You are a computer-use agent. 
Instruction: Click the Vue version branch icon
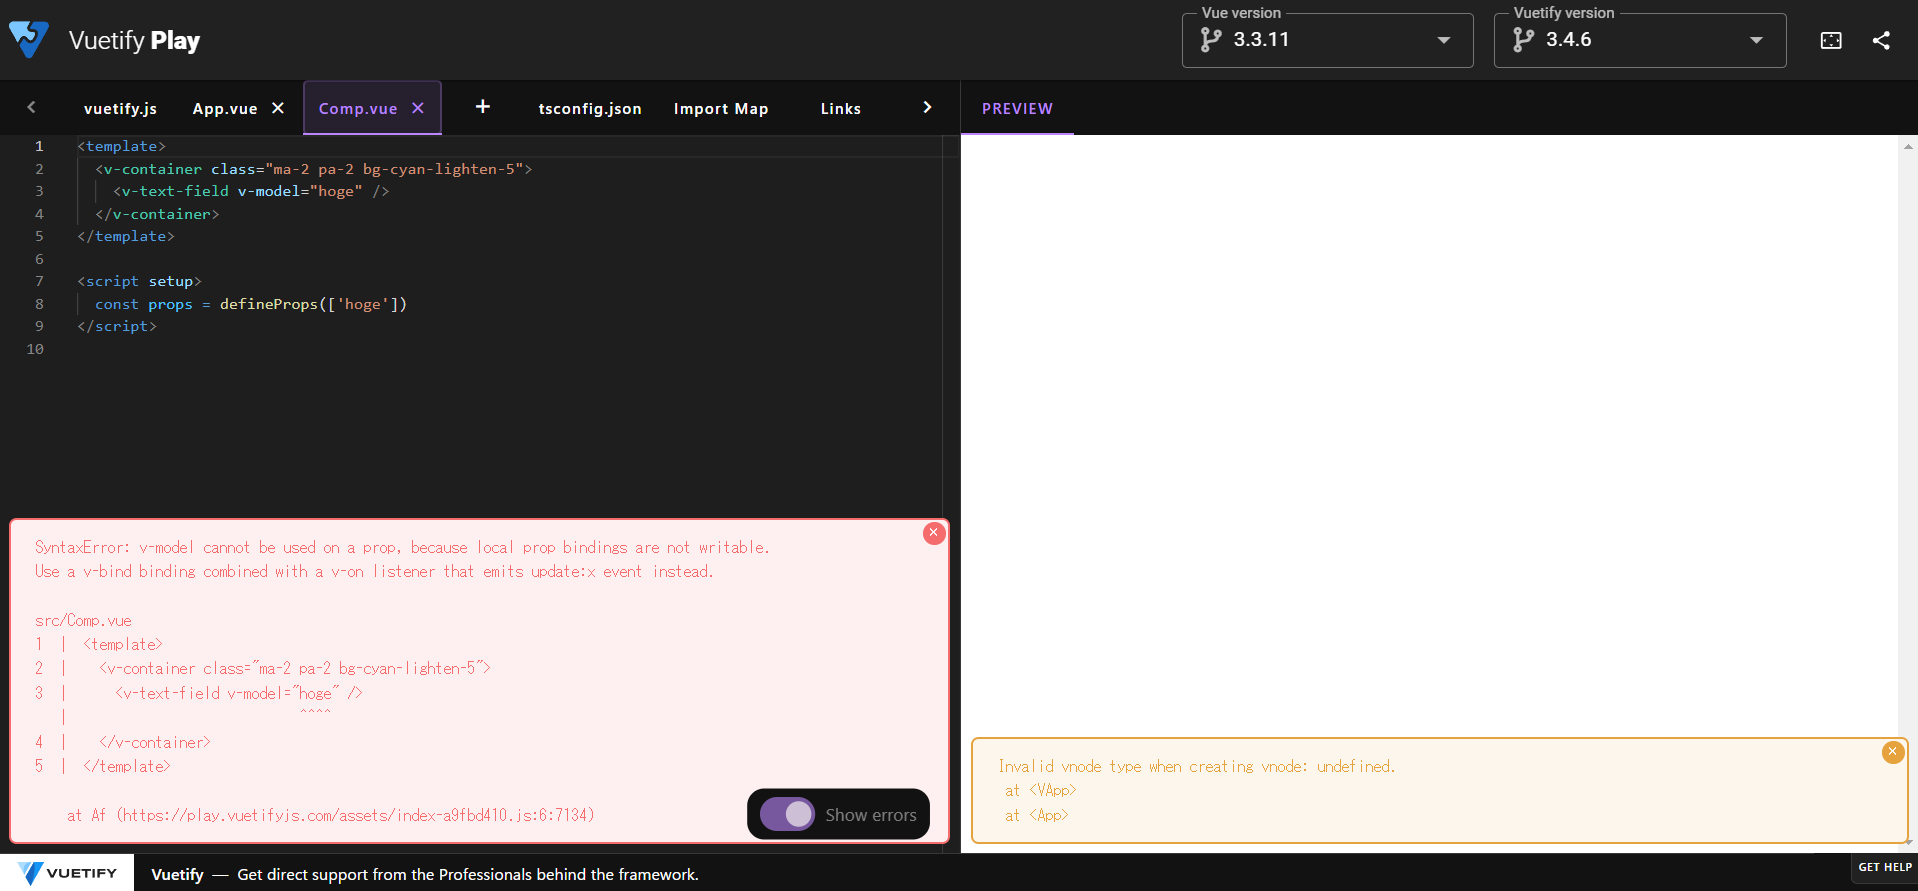click(x=1211, y=40)
